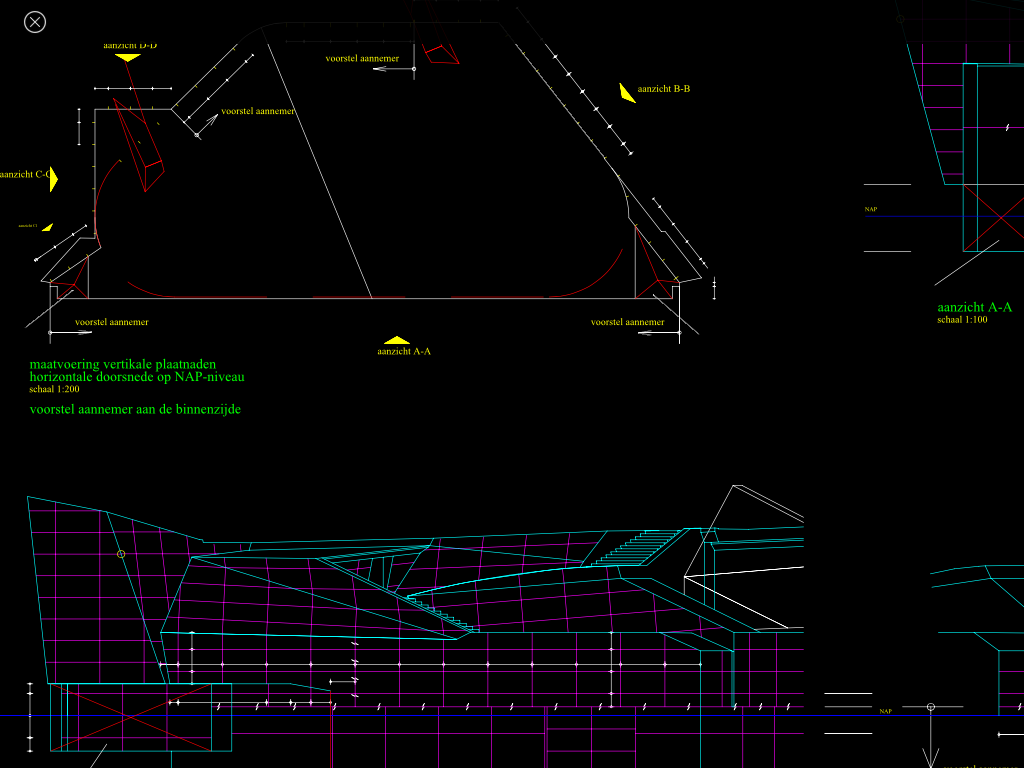Click the bottom-right 'voorstel aannemer' label in plan

[627, 322]
